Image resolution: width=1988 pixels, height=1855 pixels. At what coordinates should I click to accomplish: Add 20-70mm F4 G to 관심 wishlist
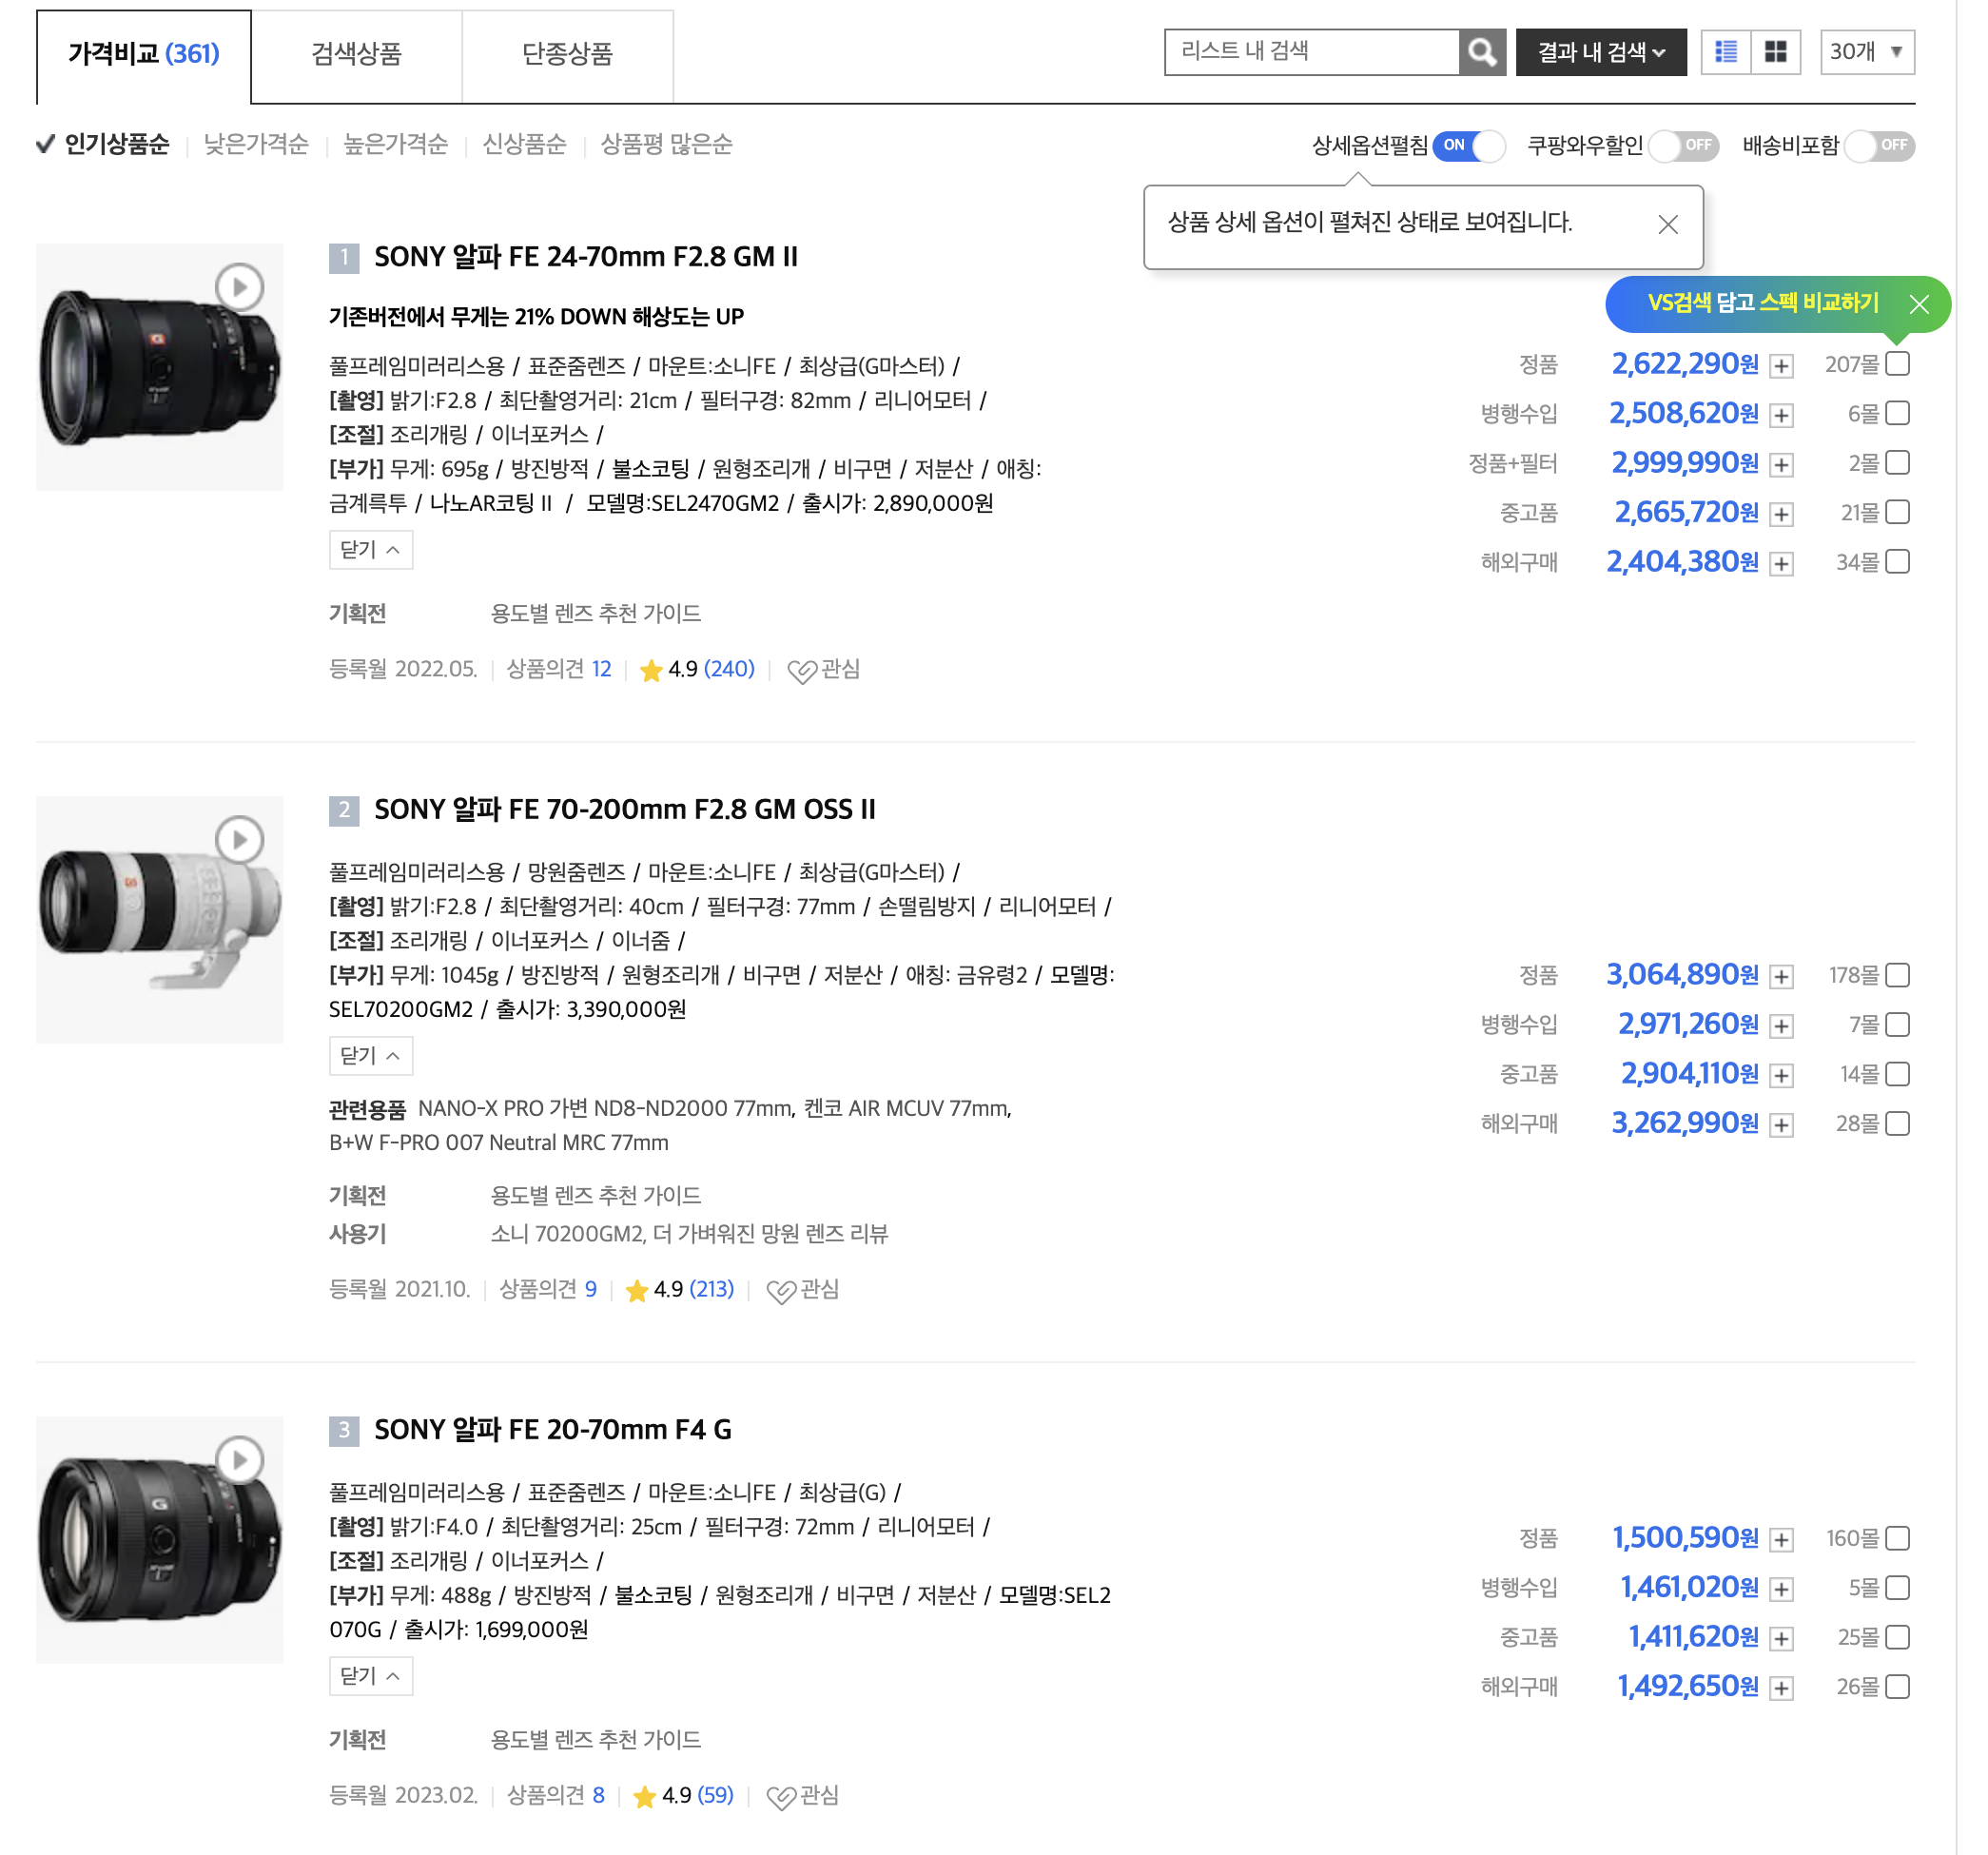click(802, 1796)
